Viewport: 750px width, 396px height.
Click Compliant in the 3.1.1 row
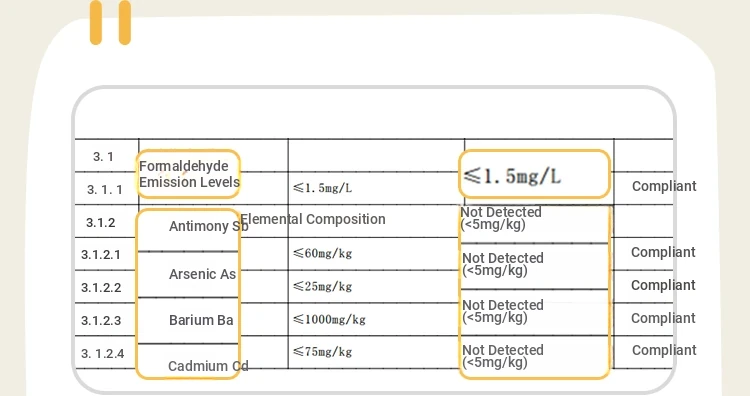click(x=664, y=187)
